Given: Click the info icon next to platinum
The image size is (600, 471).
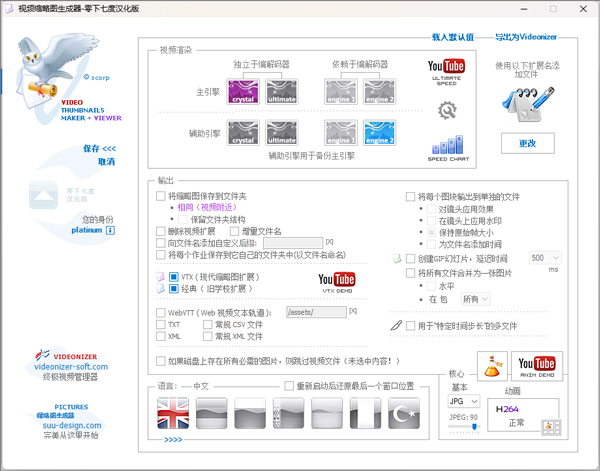Looking at the screenshot, I should click(x=110, y=230).
